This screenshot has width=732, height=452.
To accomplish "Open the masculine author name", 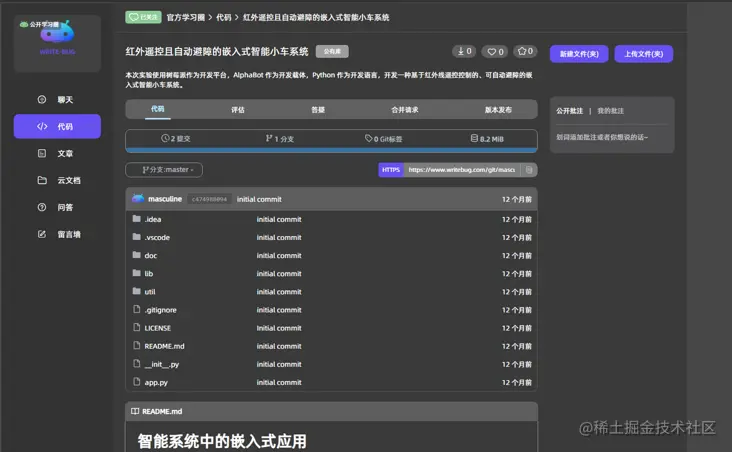I will click(165, 199).
